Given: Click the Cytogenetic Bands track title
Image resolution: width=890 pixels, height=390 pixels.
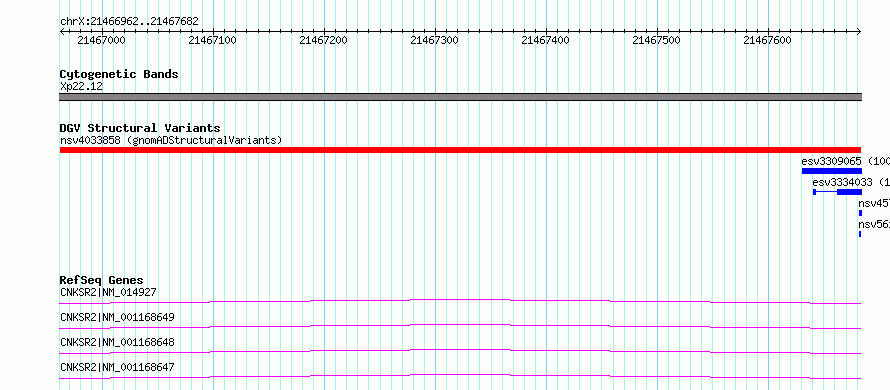Looking at the screenshot, I should (x=119, y=74).
